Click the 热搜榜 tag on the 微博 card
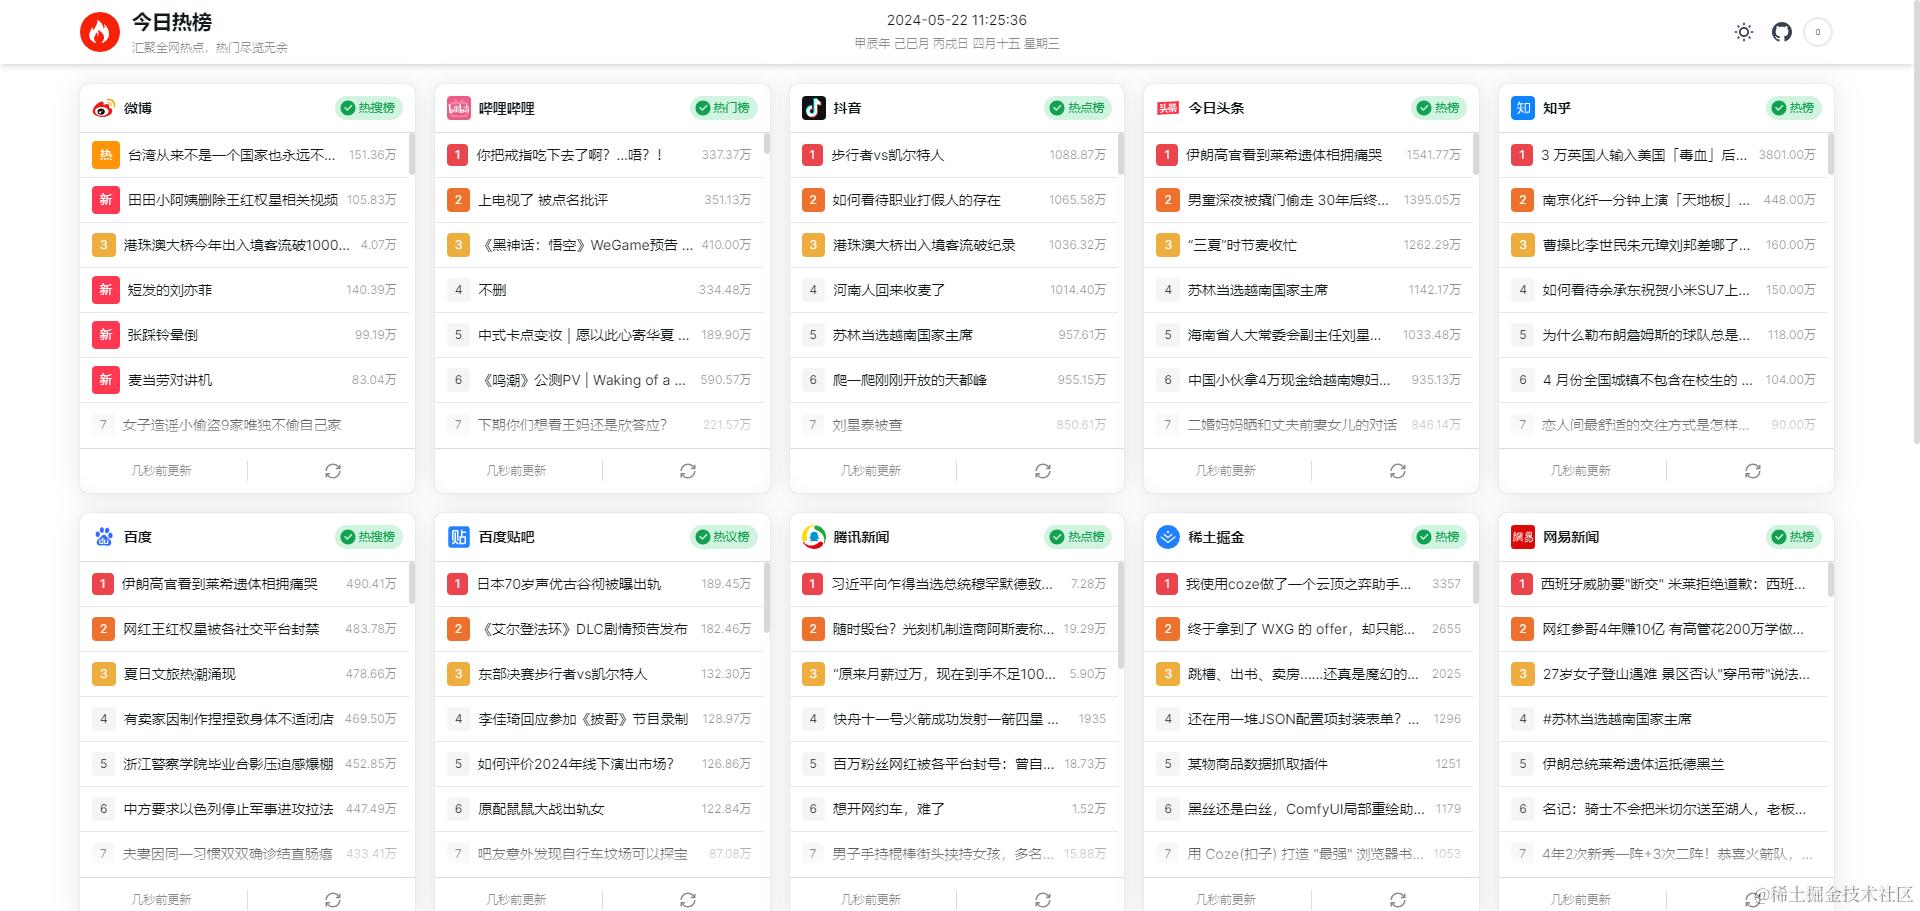Viewport: 1920px width, 911px height. [x=369, y=108]
